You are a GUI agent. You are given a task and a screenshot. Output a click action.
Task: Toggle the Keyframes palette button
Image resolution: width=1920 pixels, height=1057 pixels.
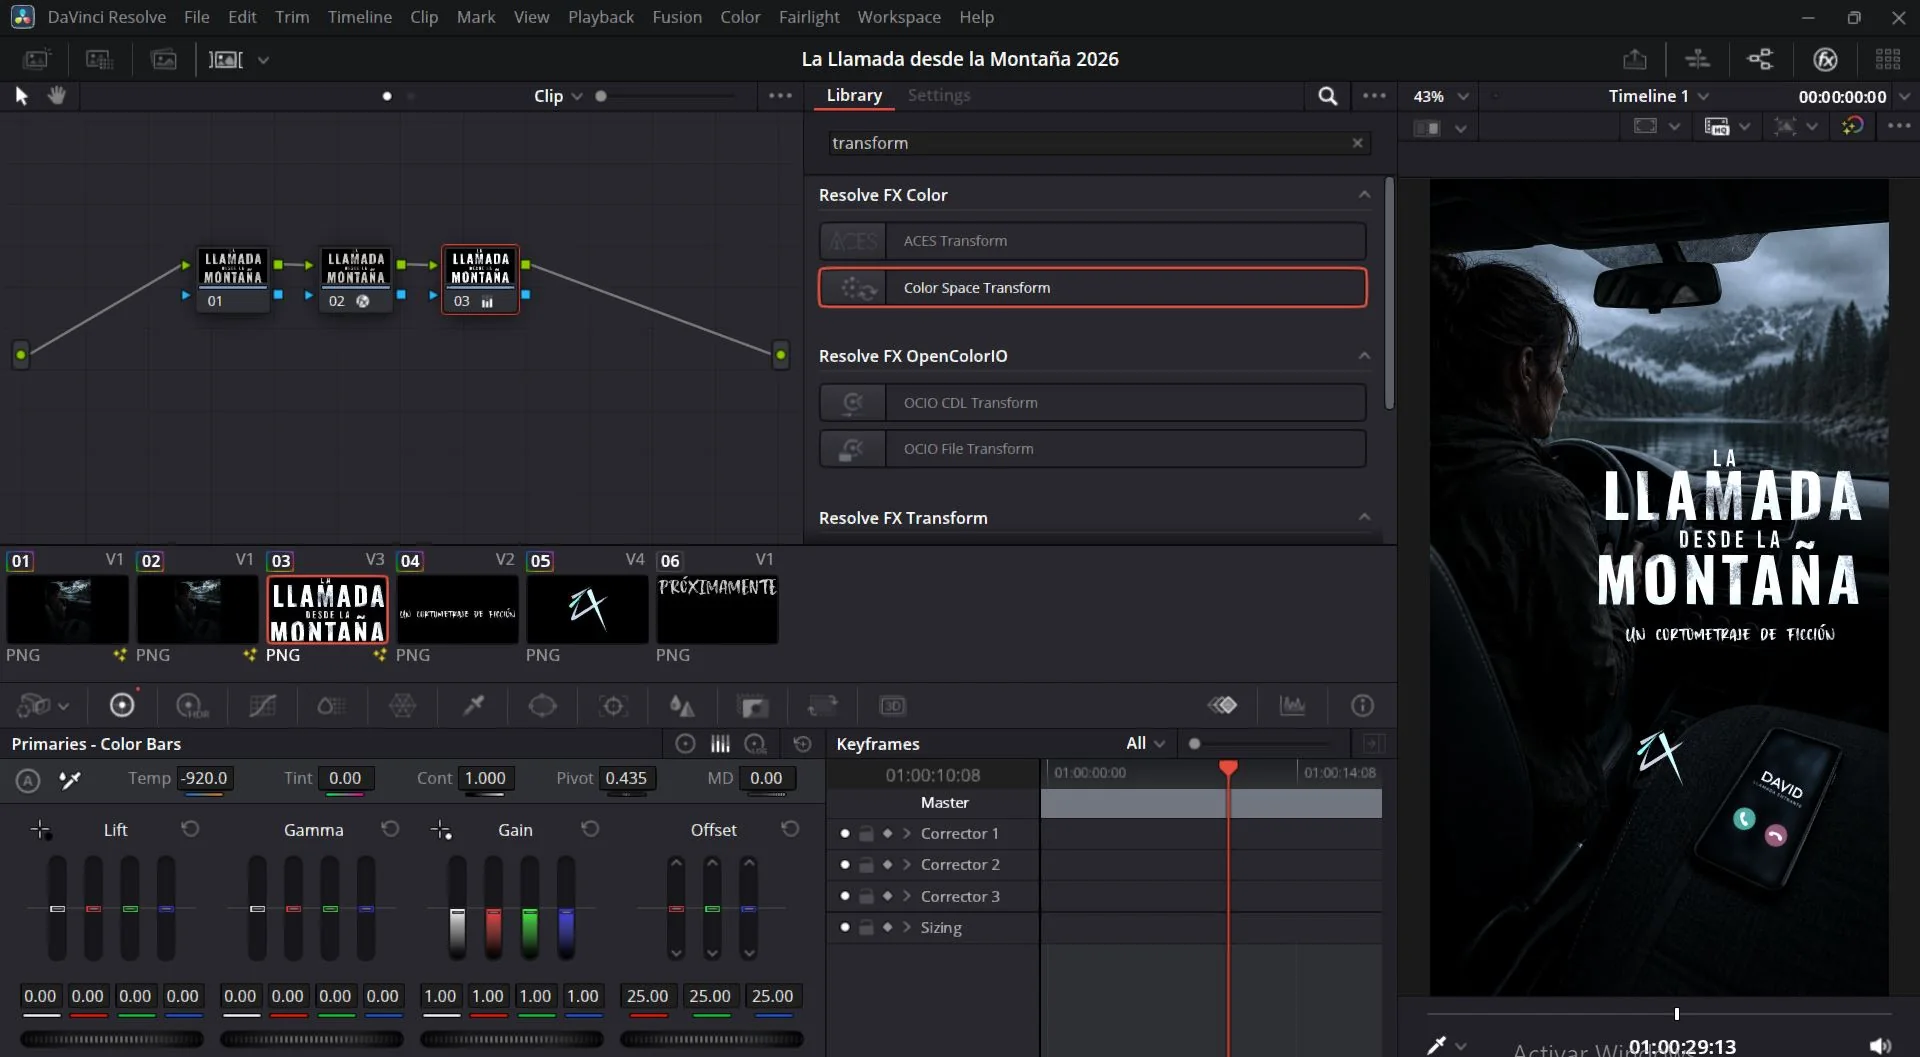pyautogui.click(x=1222, y=706)
